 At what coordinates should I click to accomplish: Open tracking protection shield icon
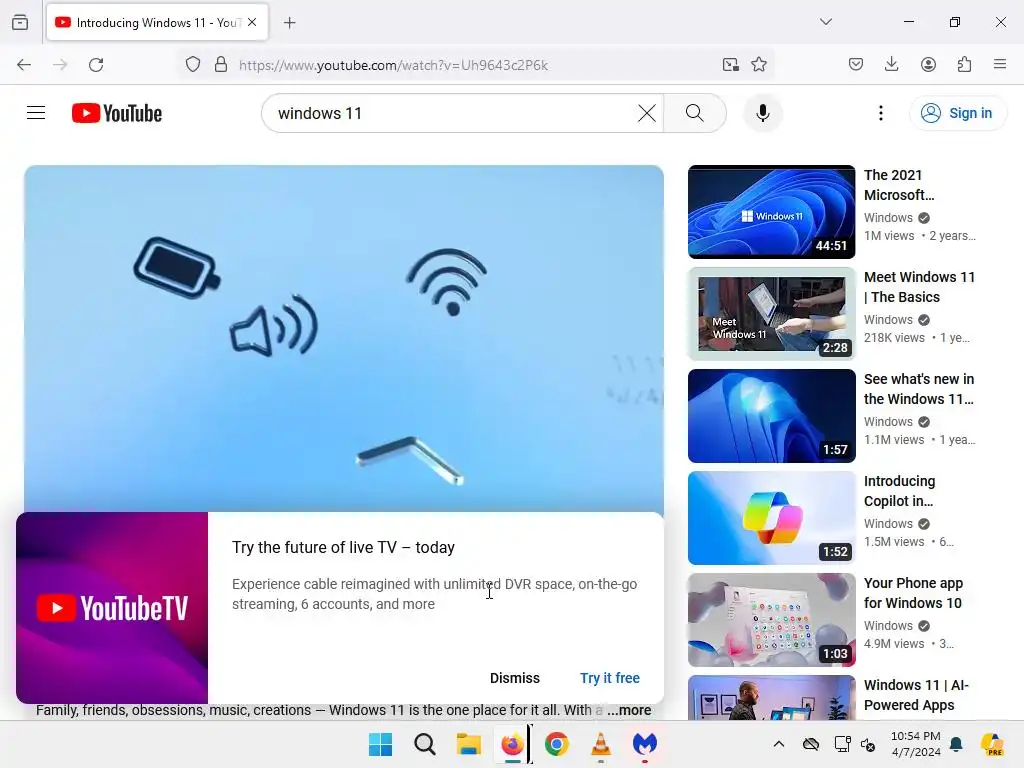193,65
